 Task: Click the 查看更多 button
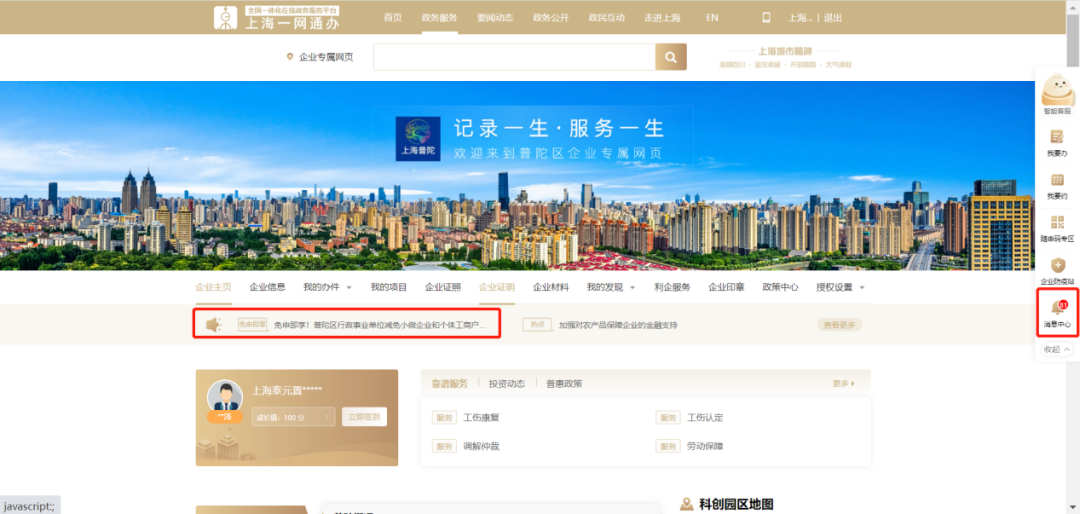pyautogui.click(x=840, y=325)
